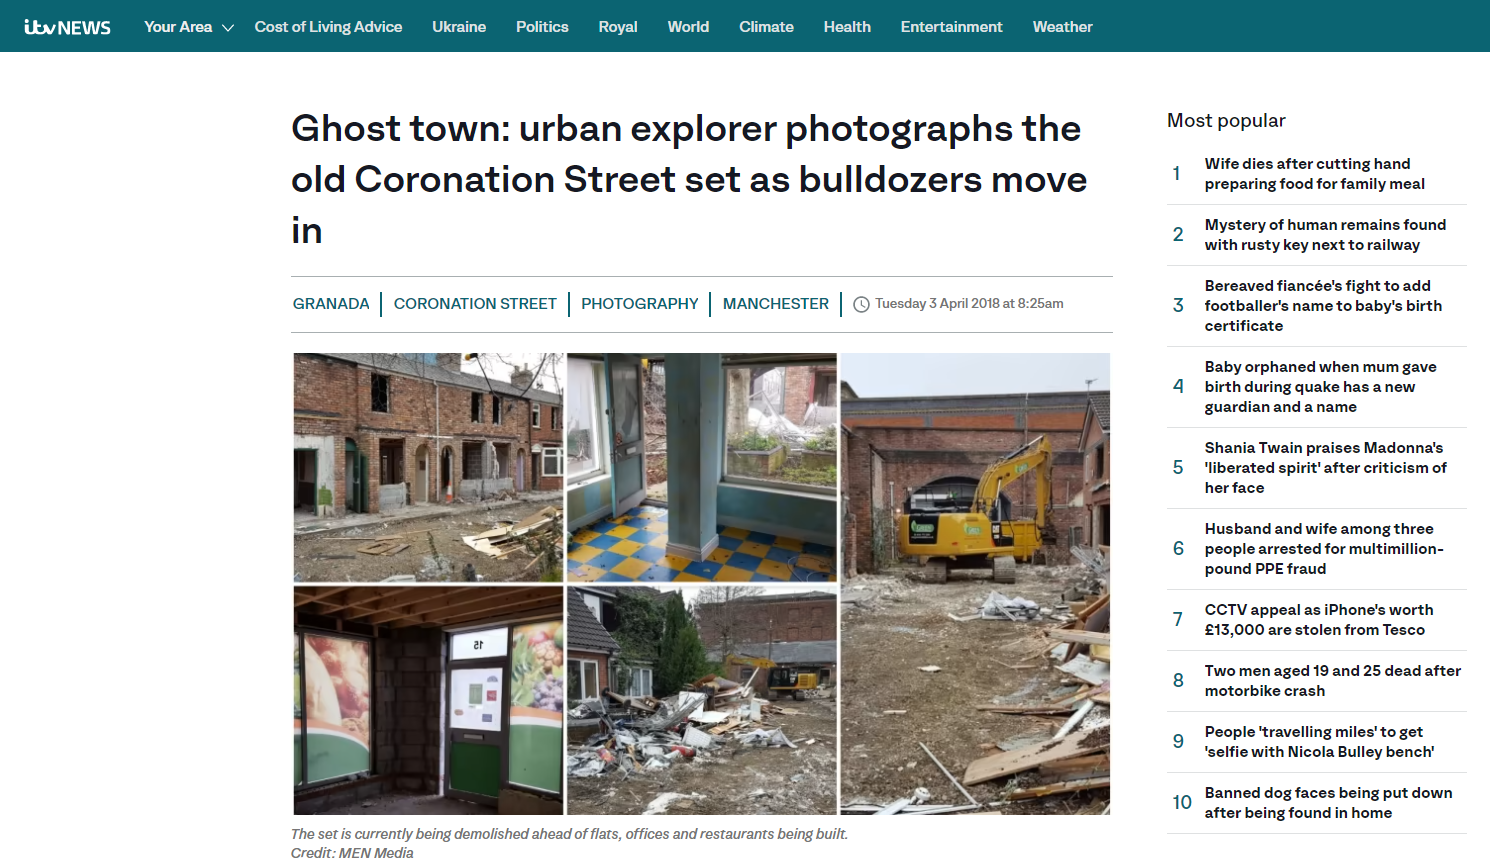The image size is (1490, 862).
Task: Click the MANCHESTER tag link
Action: click(776, 304)
